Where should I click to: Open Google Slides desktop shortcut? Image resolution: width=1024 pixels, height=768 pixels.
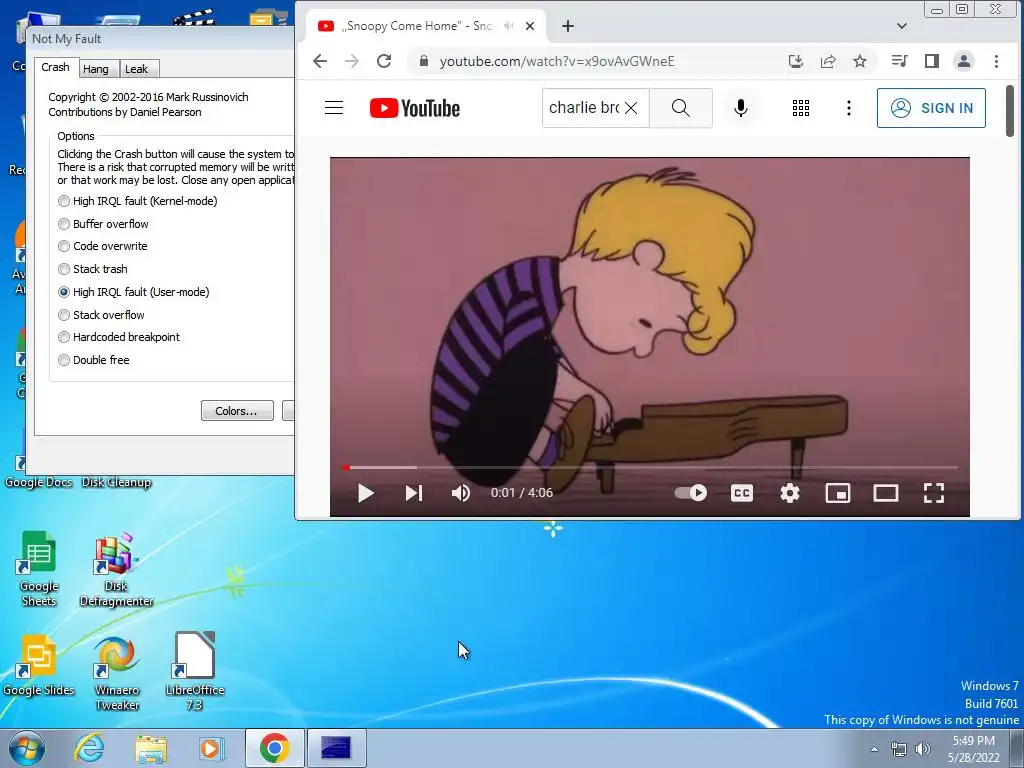tap(39, 666)
